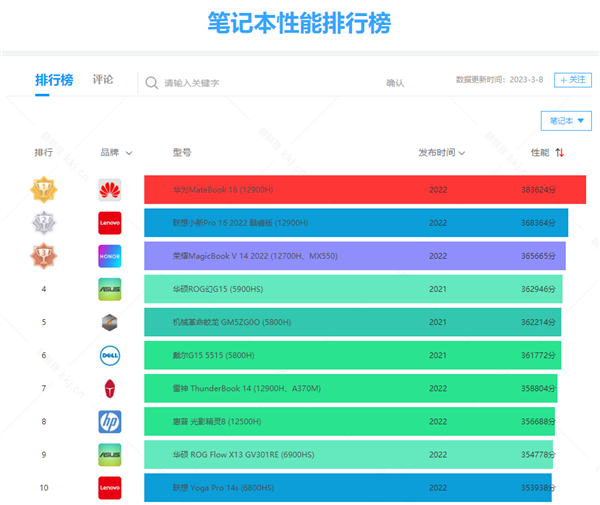Image resolution: width=600 pixels, height=505 pixels.
Task: Click 2022 release year for 华为MateBook row
Action: [438, 190]
